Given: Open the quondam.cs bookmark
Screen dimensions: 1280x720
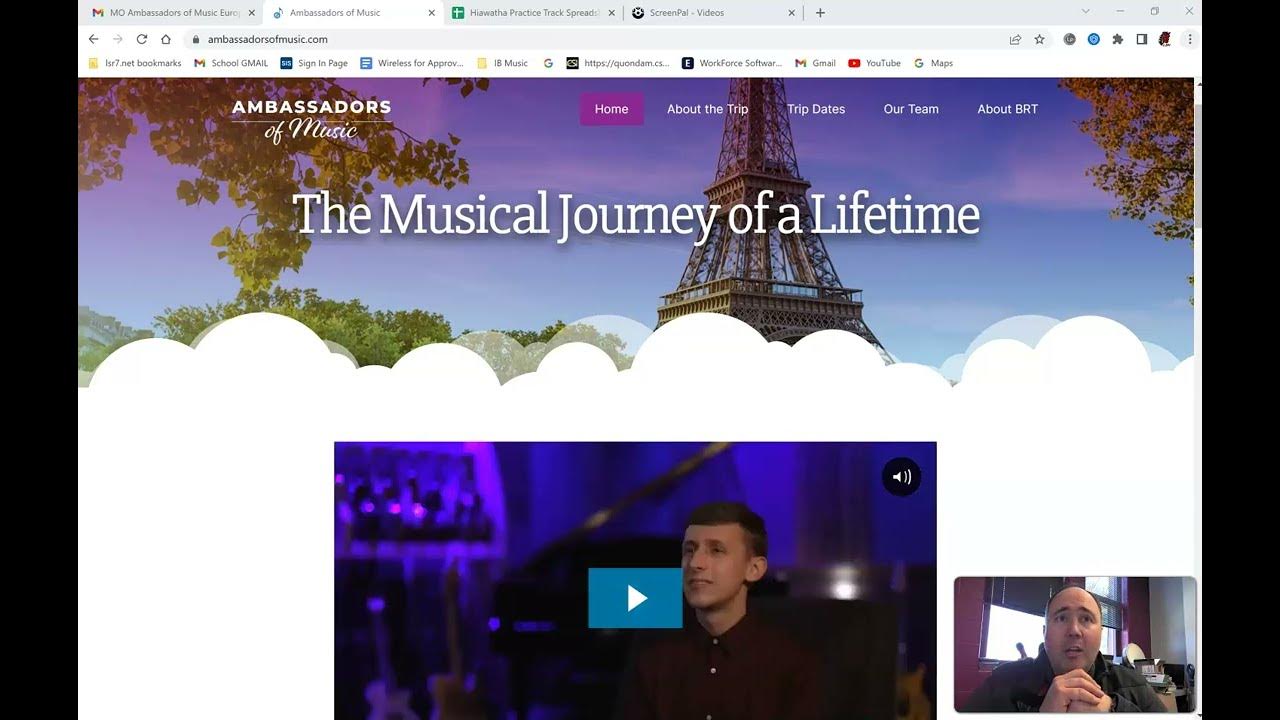Looking at the screenshot, I should click(x=618, y=63).
